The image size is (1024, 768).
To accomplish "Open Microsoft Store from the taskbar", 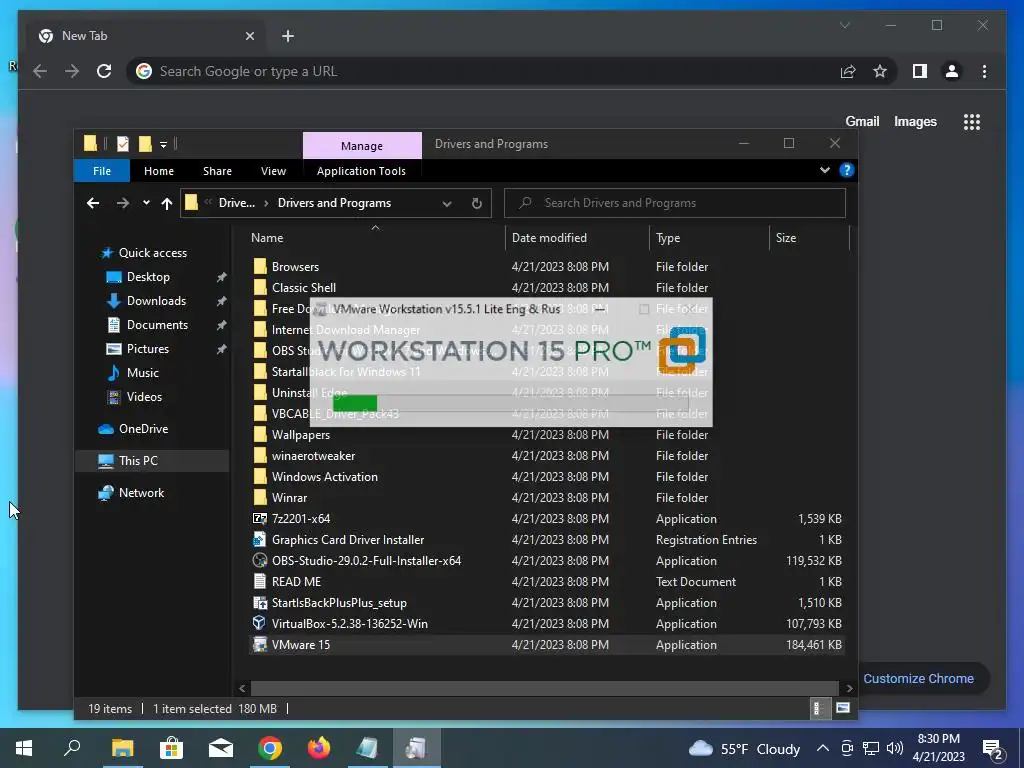I will click(171, 748).
